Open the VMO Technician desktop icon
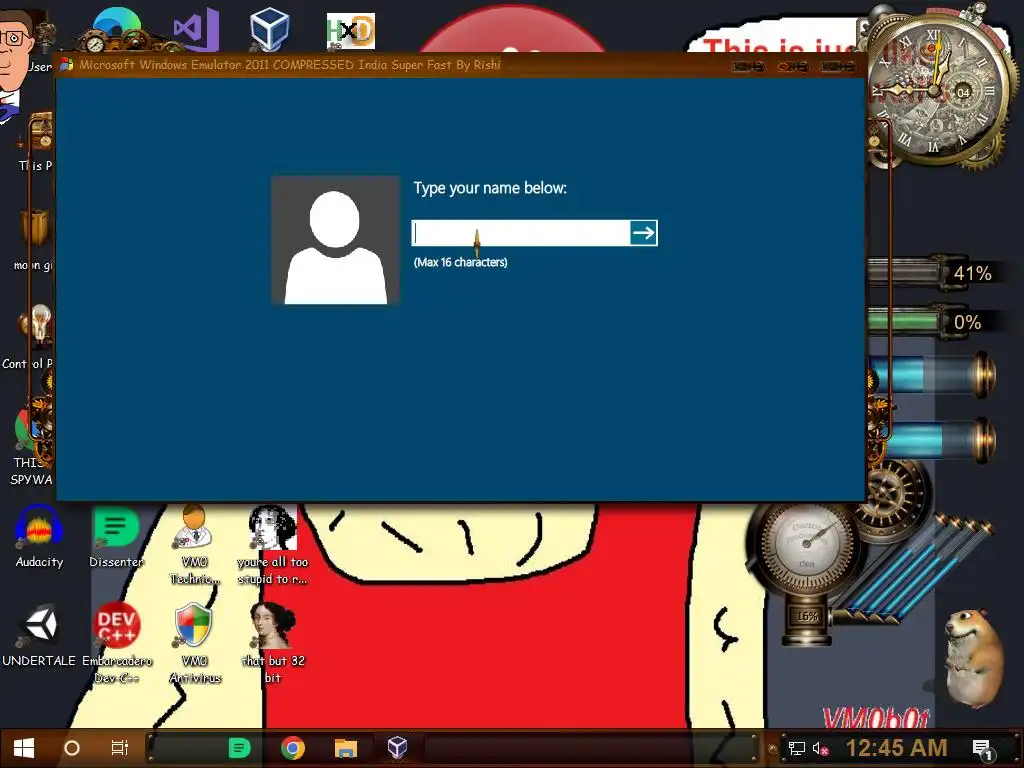The height and width of the screenshot is (768, 1024). coord(195,545)
